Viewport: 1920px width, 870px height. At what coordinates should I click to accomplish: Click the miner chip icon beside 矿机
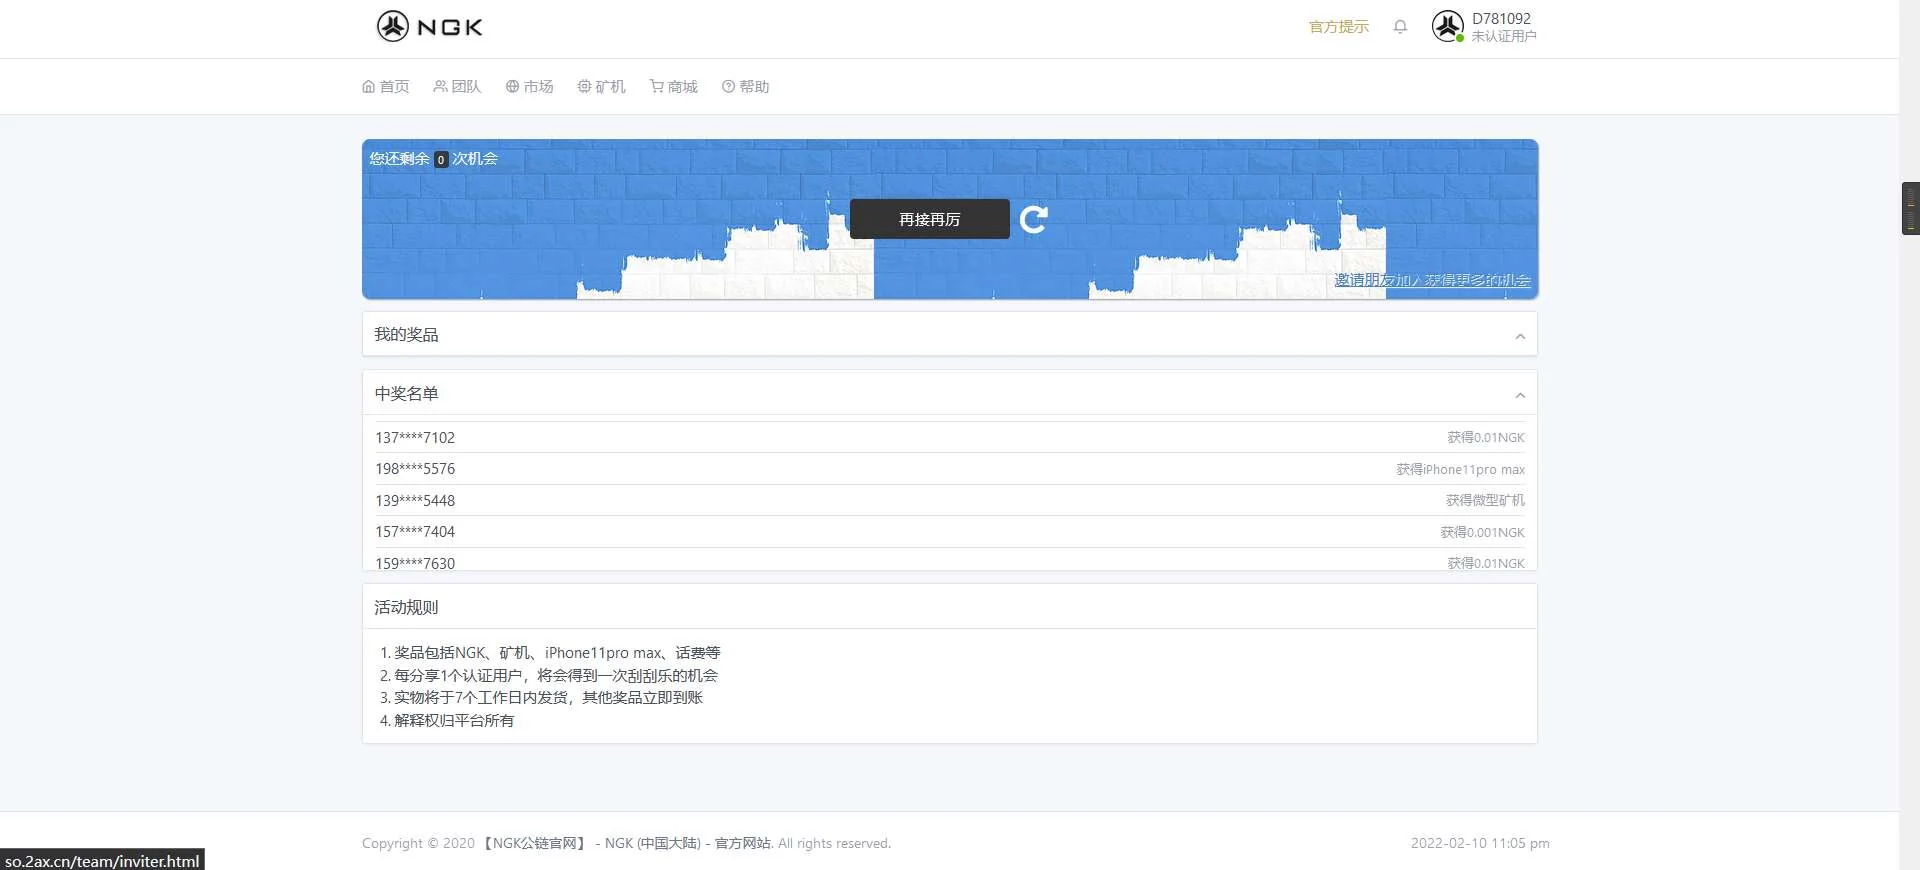(584, 87)
